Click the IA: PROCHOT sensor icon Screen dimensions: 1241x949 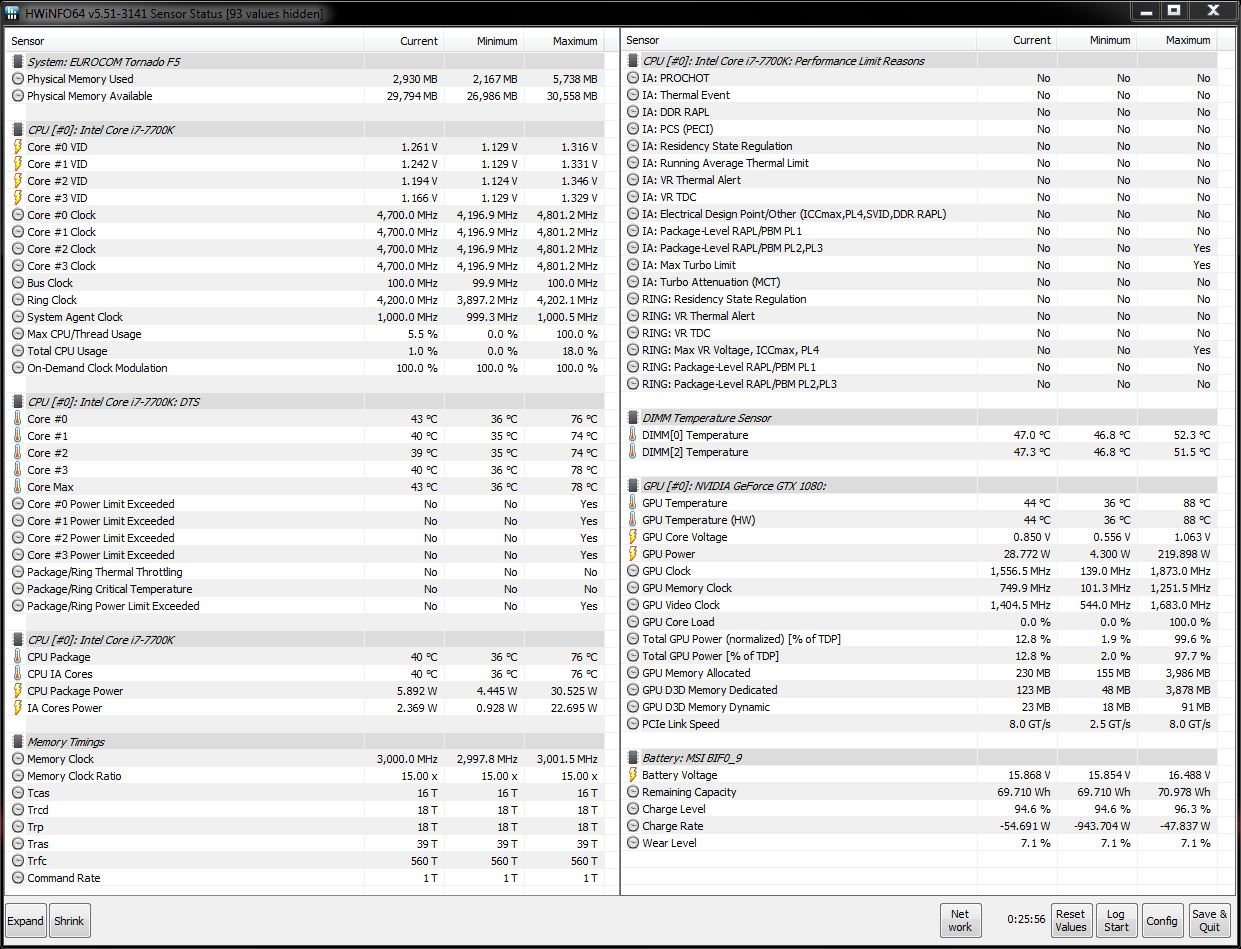(633, 78)
